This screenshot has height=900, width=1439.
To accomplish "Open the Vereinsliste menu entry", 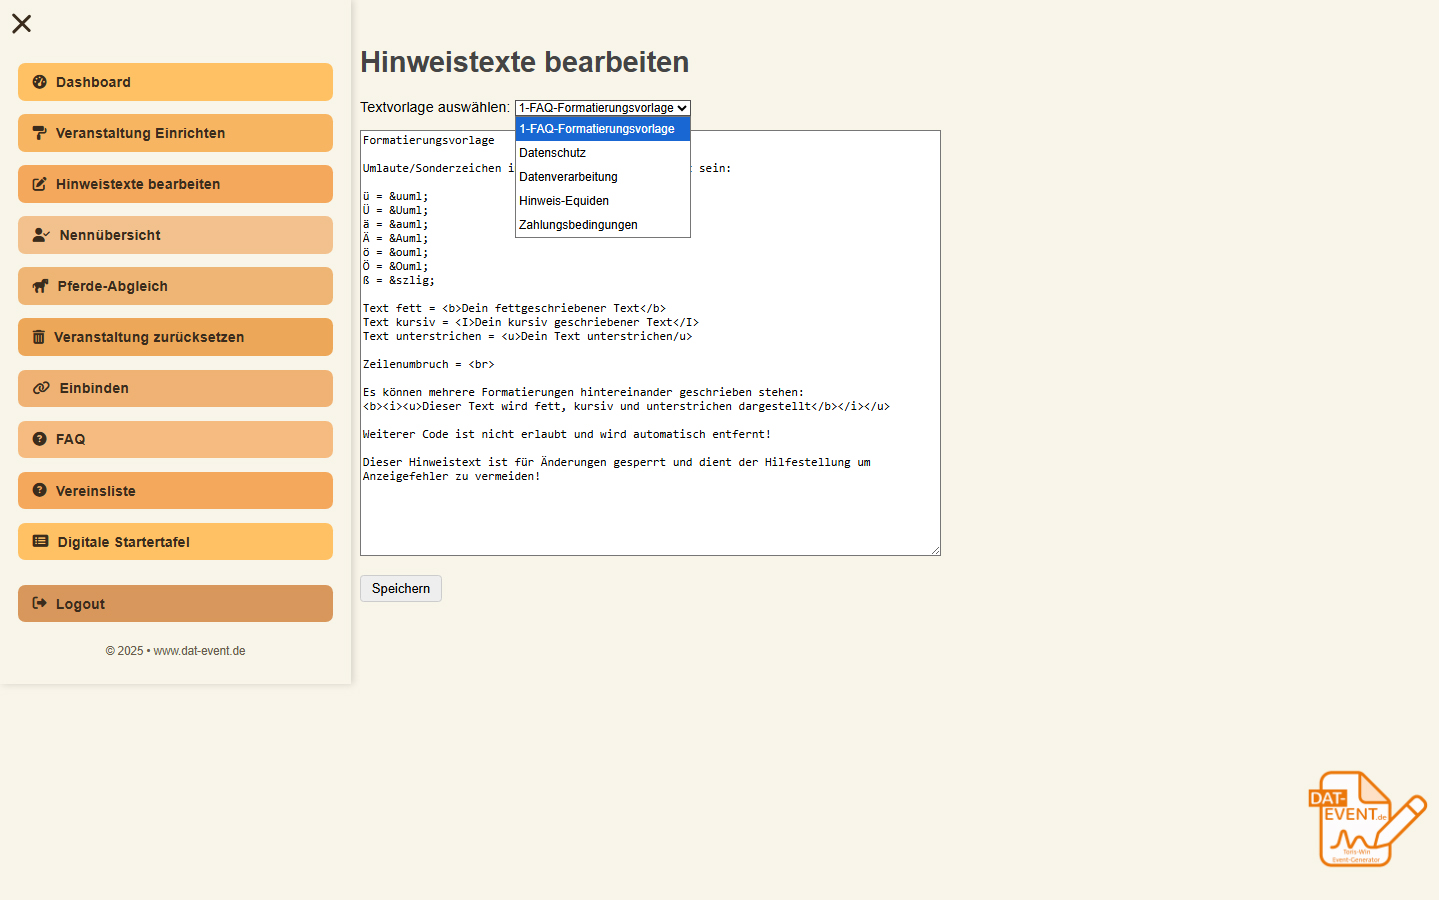I will 175,490.
